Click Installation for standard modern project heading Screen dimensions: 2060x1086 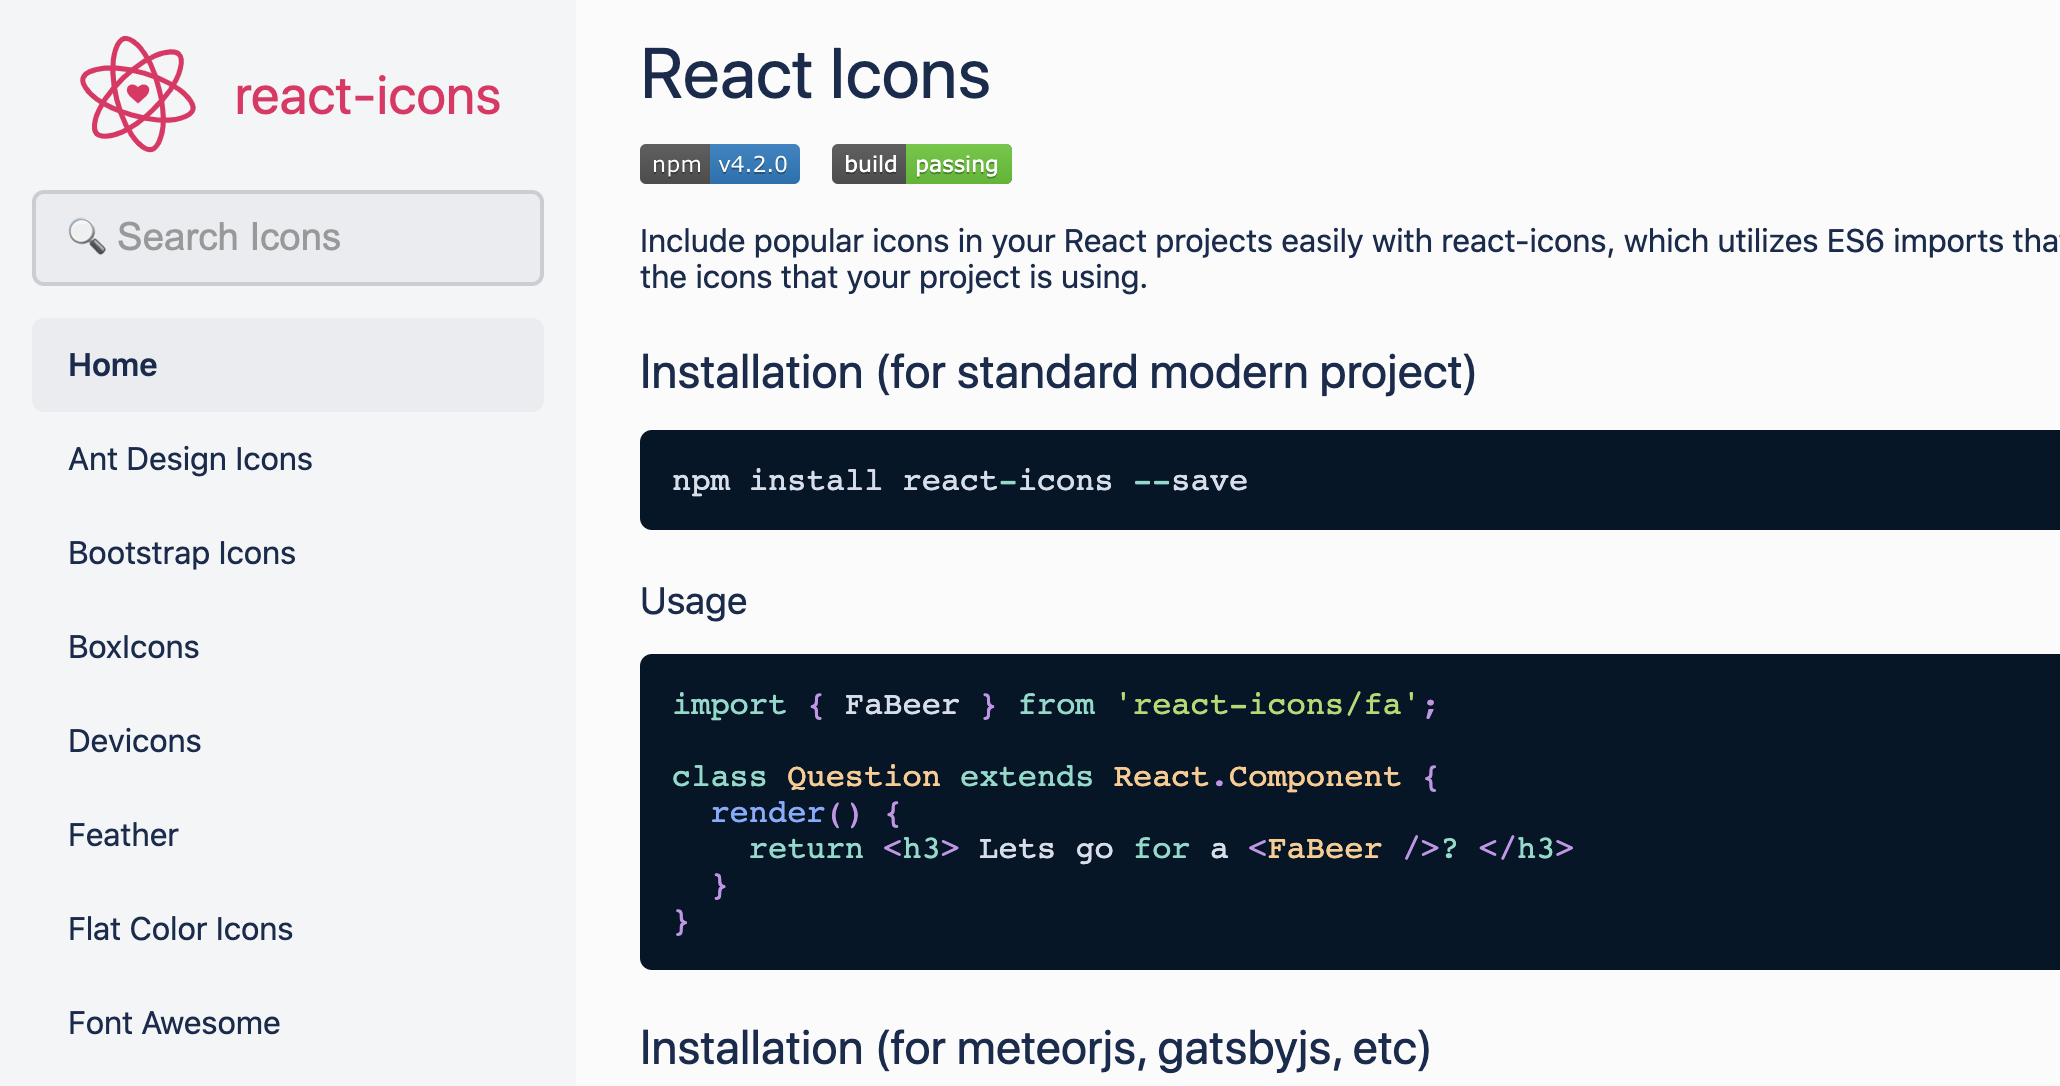[1057, 372]
